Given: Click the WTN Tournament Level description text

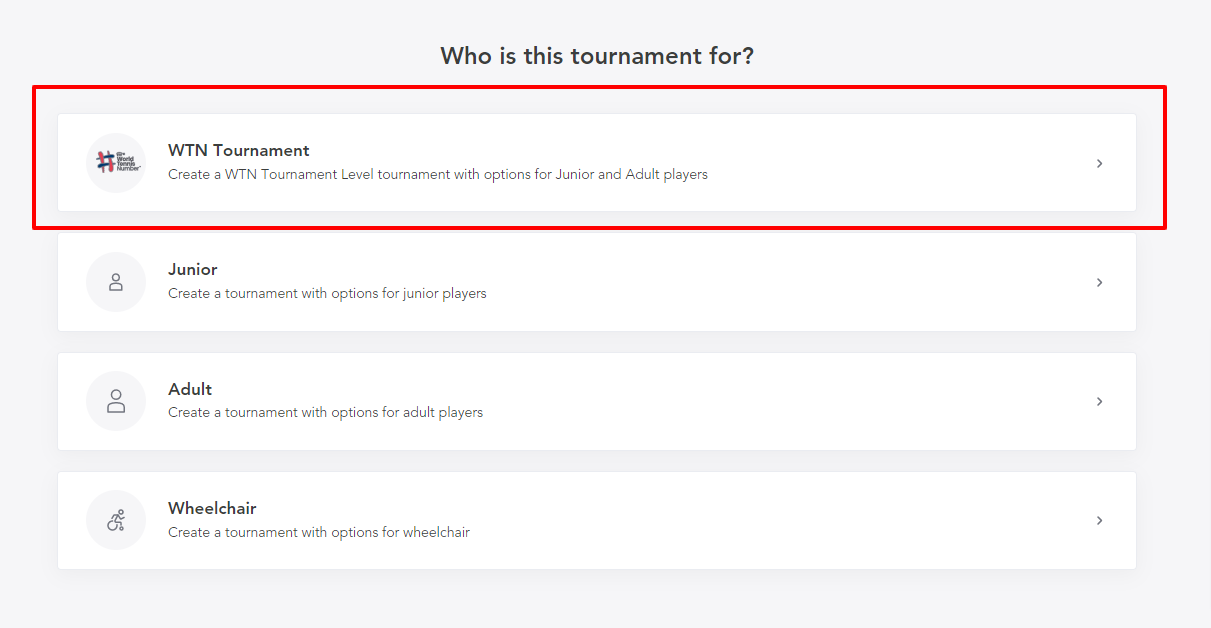Looking at the screenshot, I should (x=438, y=174).
